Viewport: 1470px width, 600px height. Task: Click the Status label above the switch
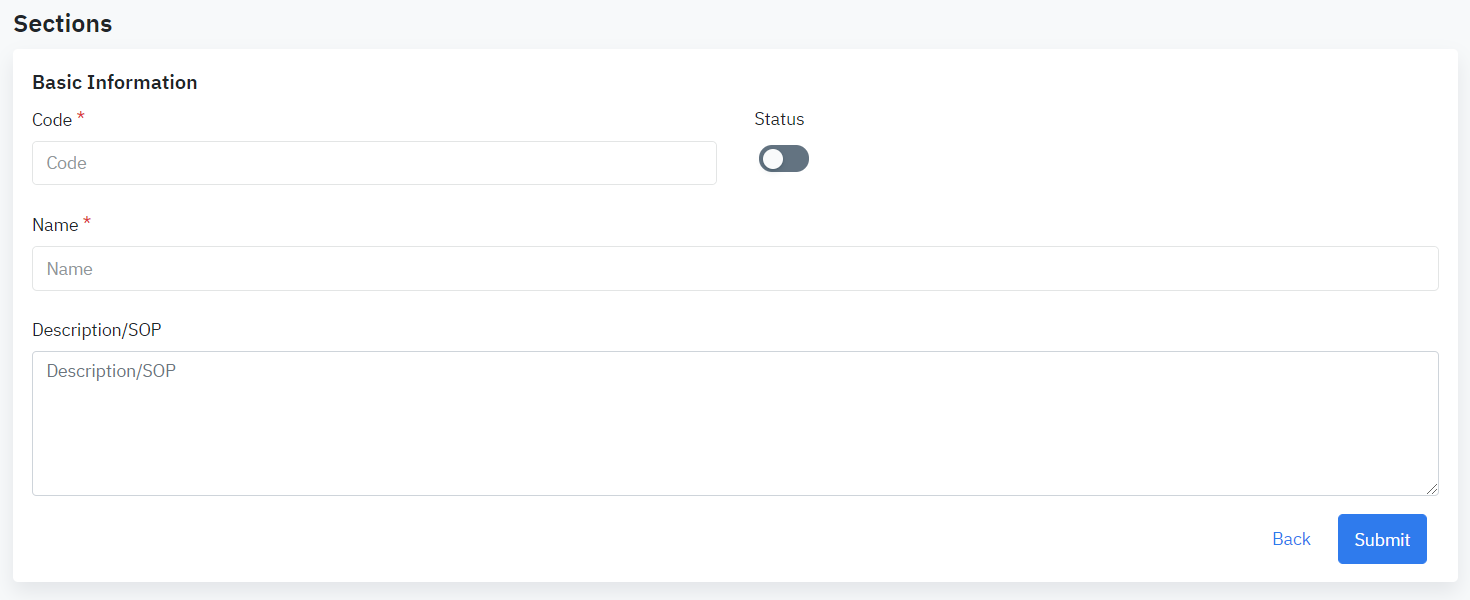click(779, 119)
